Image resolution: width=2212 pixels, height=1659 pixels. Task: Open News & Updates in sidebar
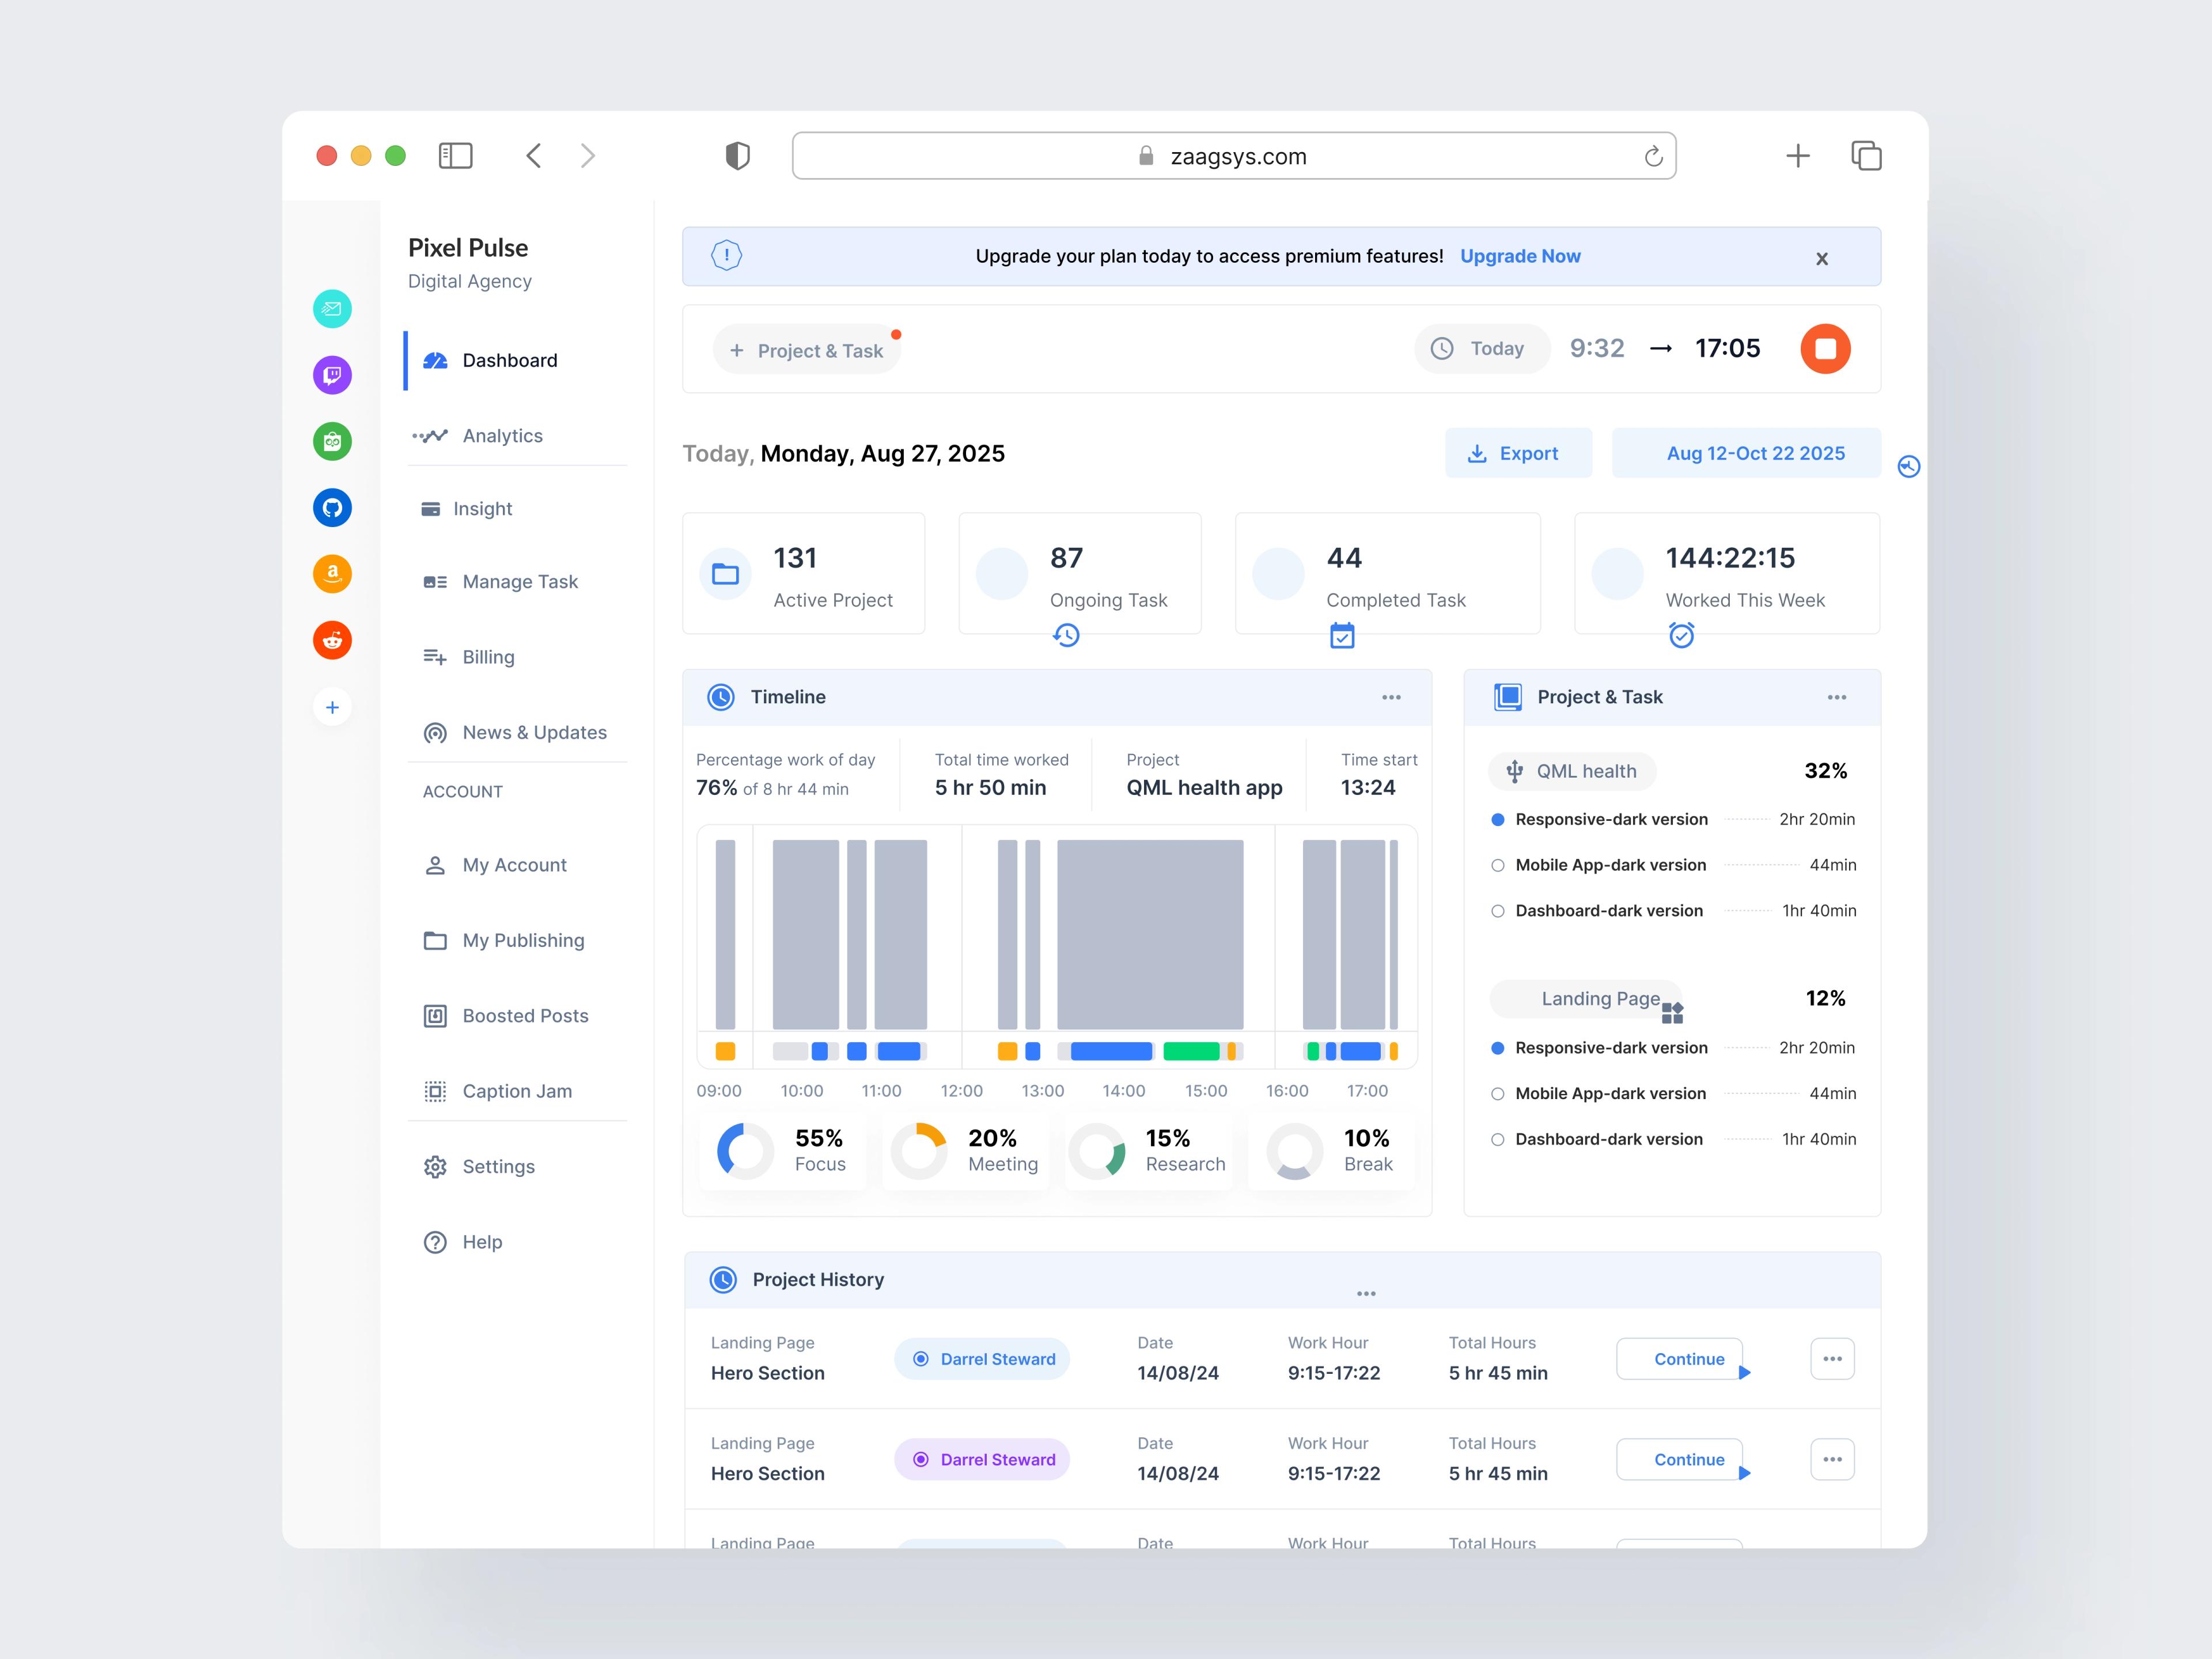[516, 732]
